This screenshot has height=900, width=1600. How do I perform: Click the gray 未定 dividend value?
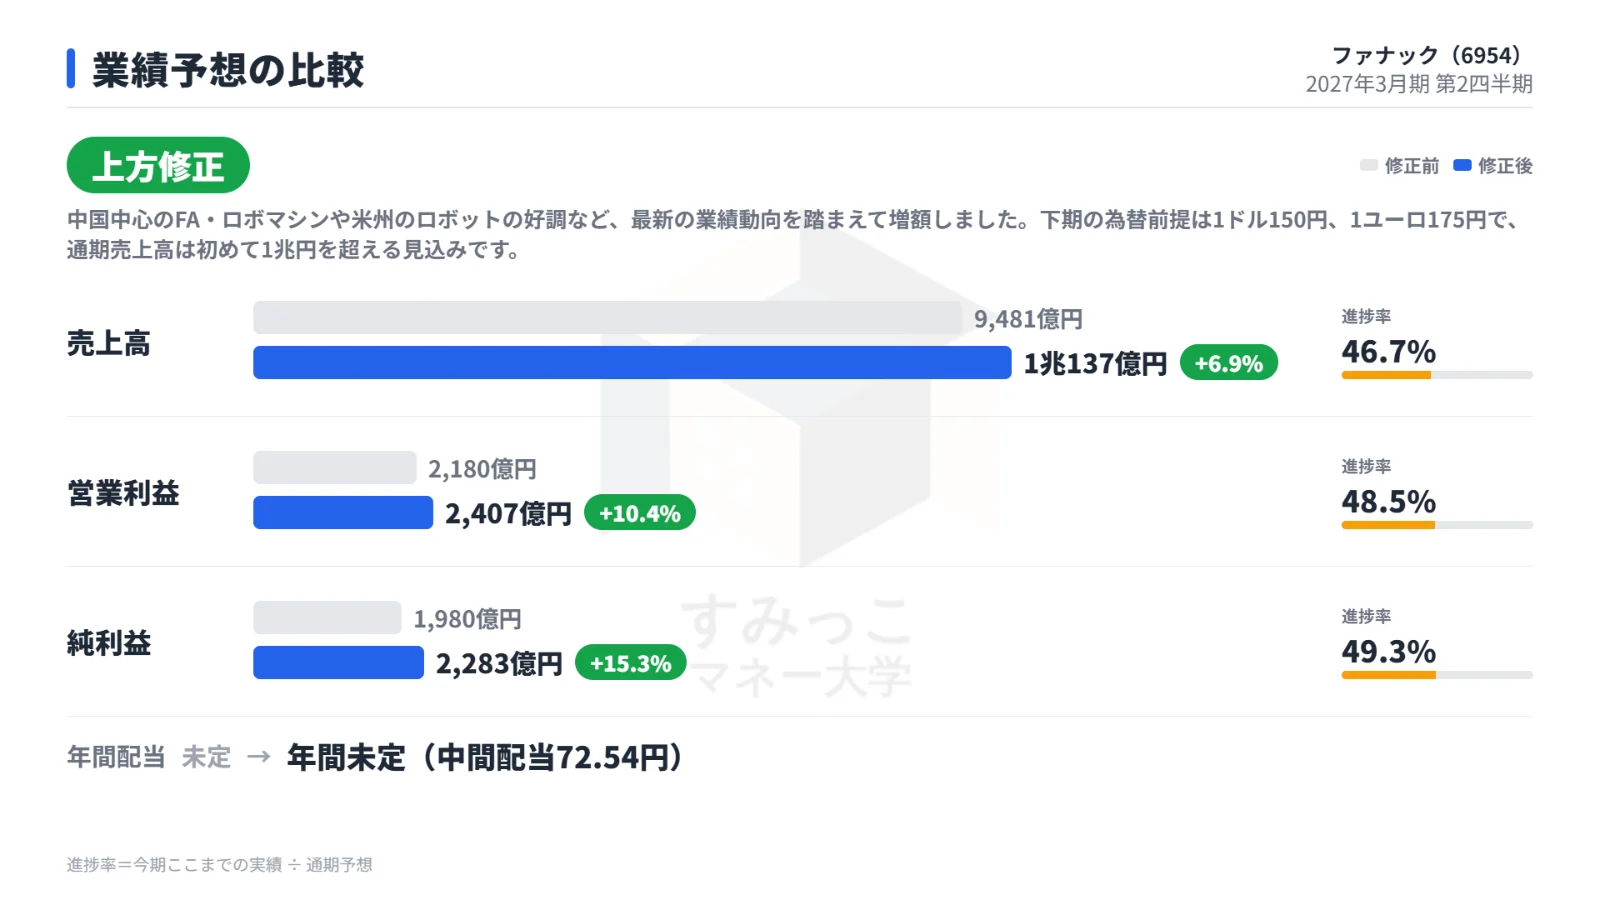206,757
